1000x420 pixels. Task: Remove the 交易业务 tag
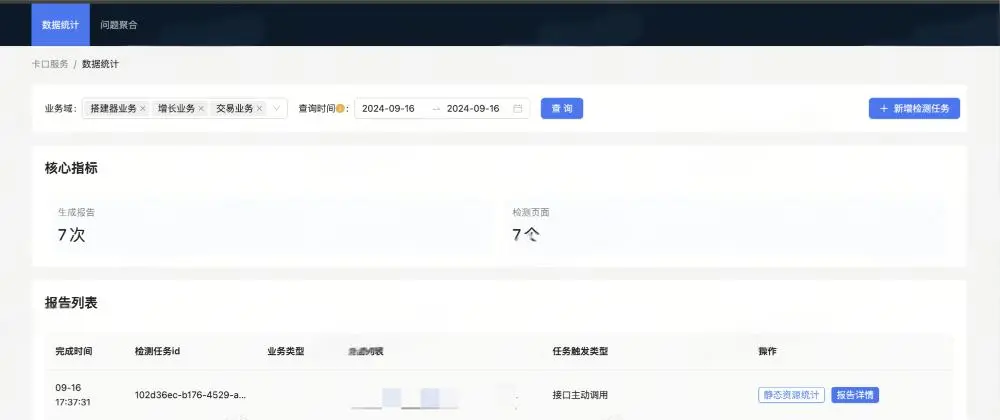[x=260, y=109]
